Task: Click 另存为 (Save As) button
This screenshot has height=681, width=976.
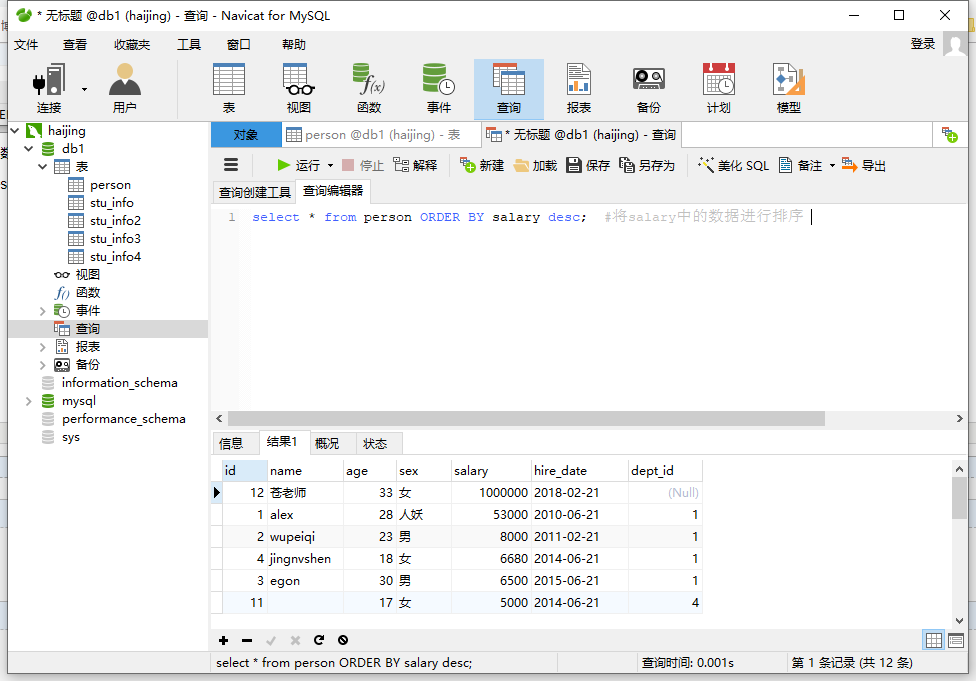Action: 647,165
